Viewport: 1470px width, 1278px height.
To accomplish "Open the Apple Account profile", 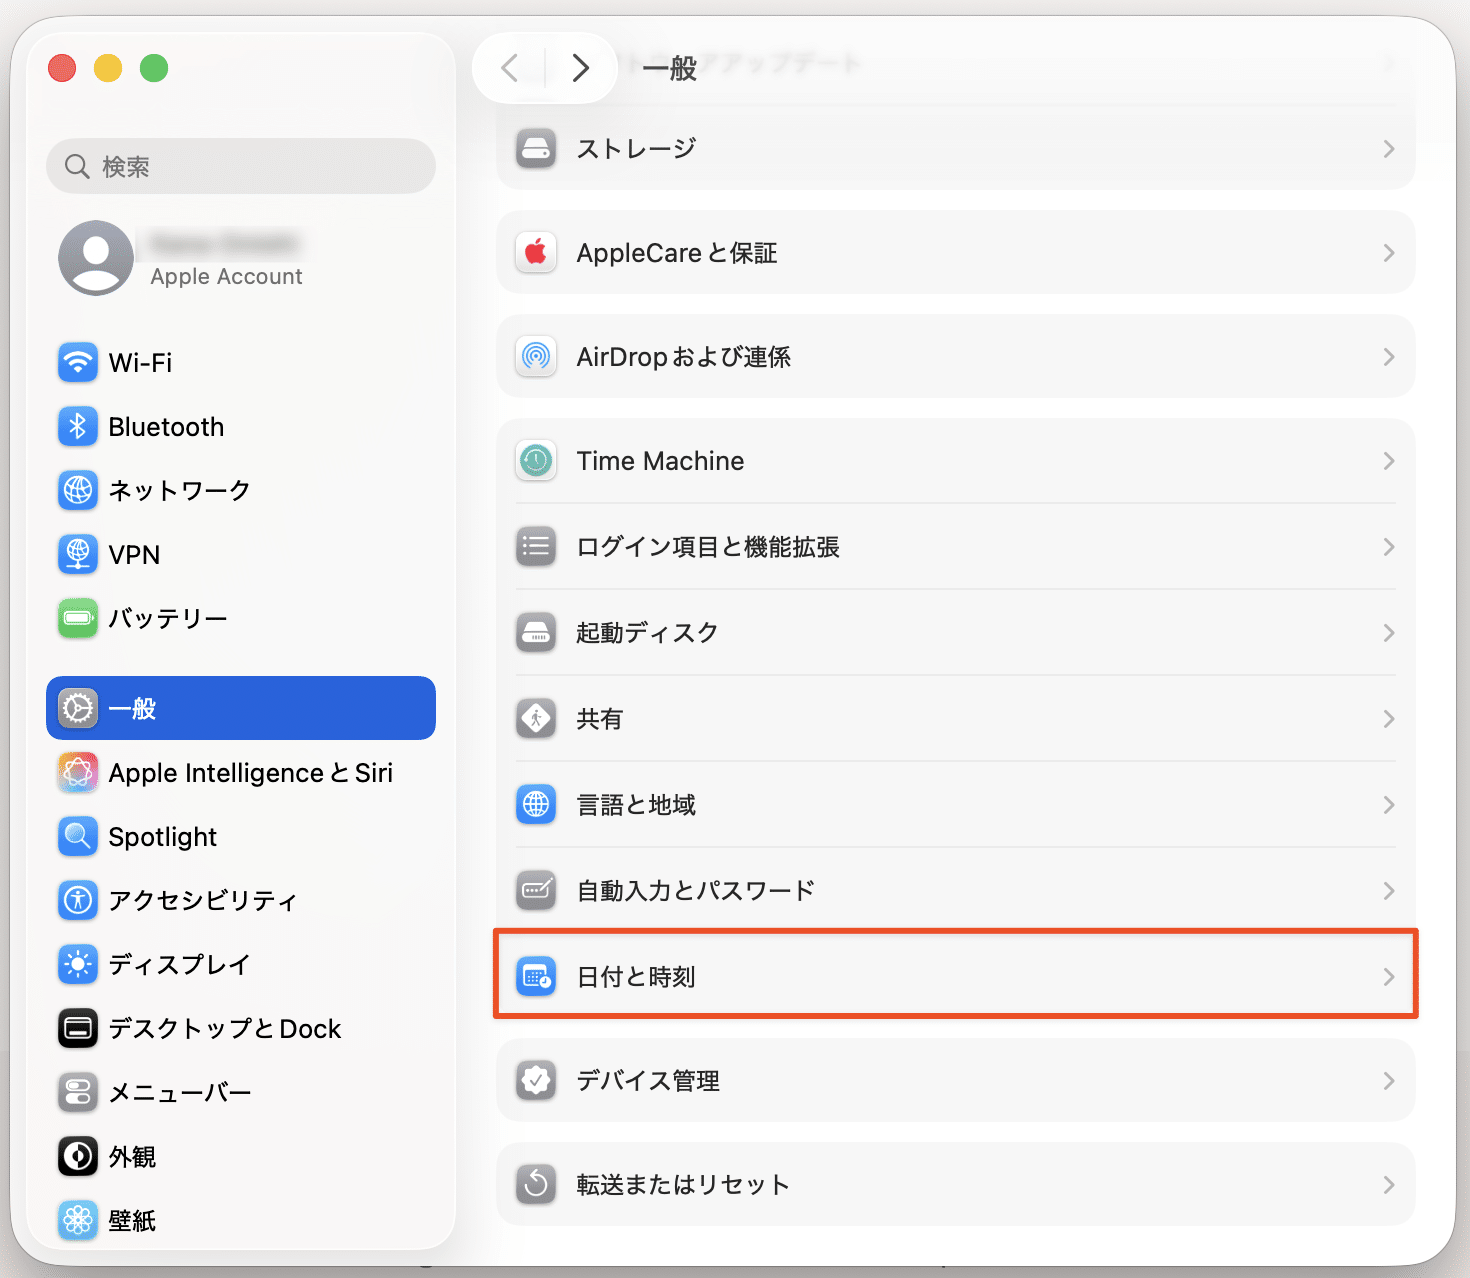I will tap(241, 258).
